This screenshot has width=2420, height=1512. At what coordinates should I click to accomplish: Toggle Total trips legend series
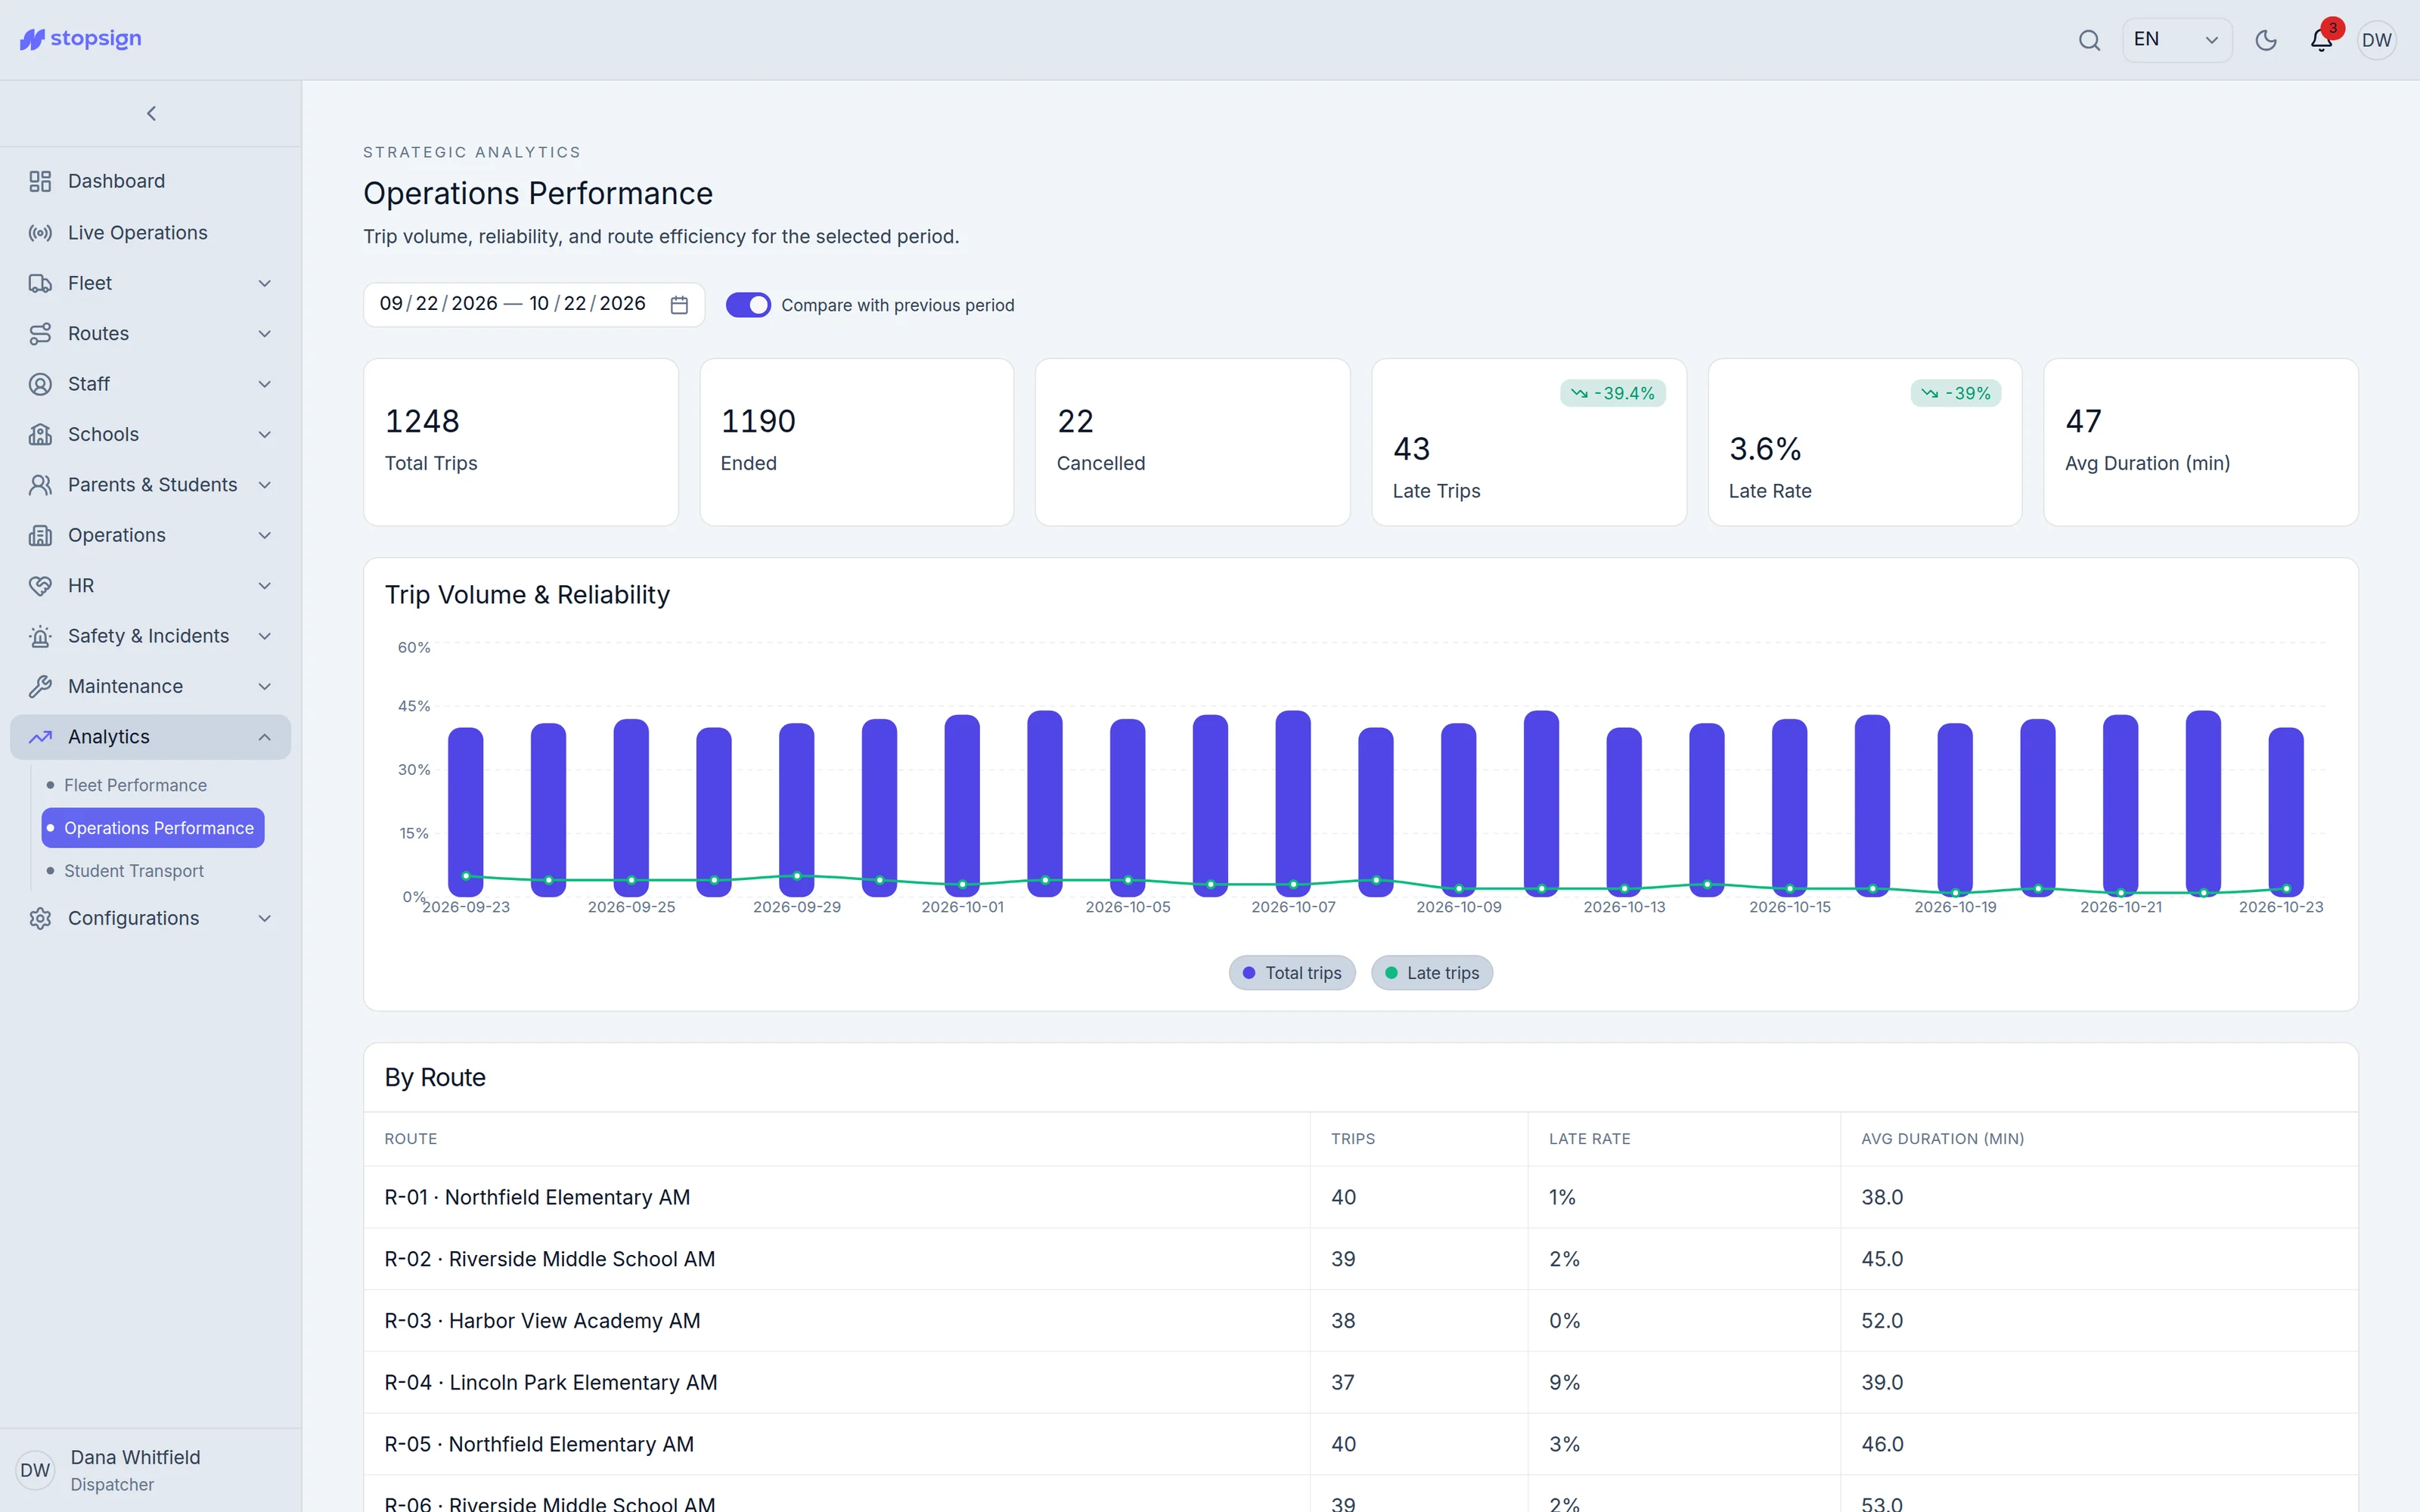(1292, 973)
